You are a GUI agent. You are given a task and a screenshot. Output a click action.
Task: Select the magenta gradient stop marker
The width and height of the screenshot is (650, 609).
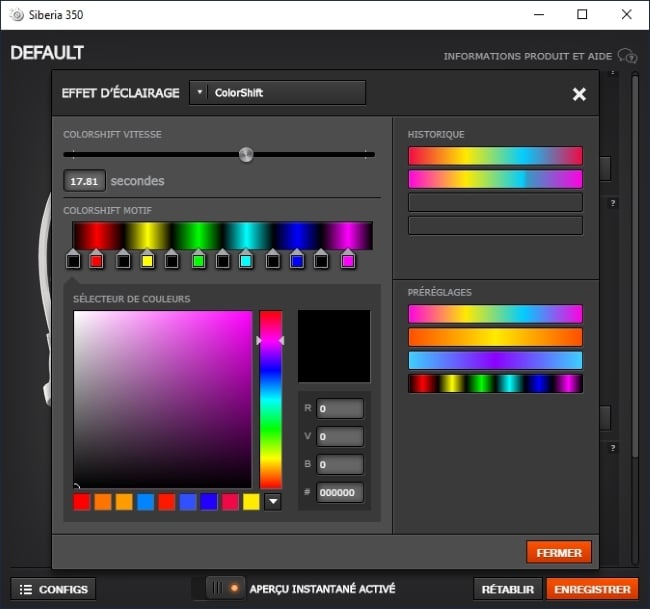point(348,259)
